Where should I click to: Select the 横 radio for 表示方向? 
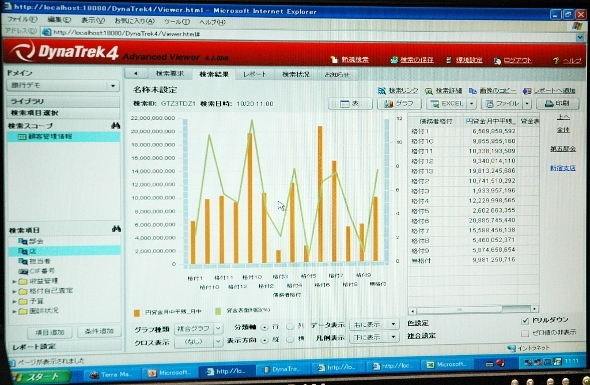(290, 339)
